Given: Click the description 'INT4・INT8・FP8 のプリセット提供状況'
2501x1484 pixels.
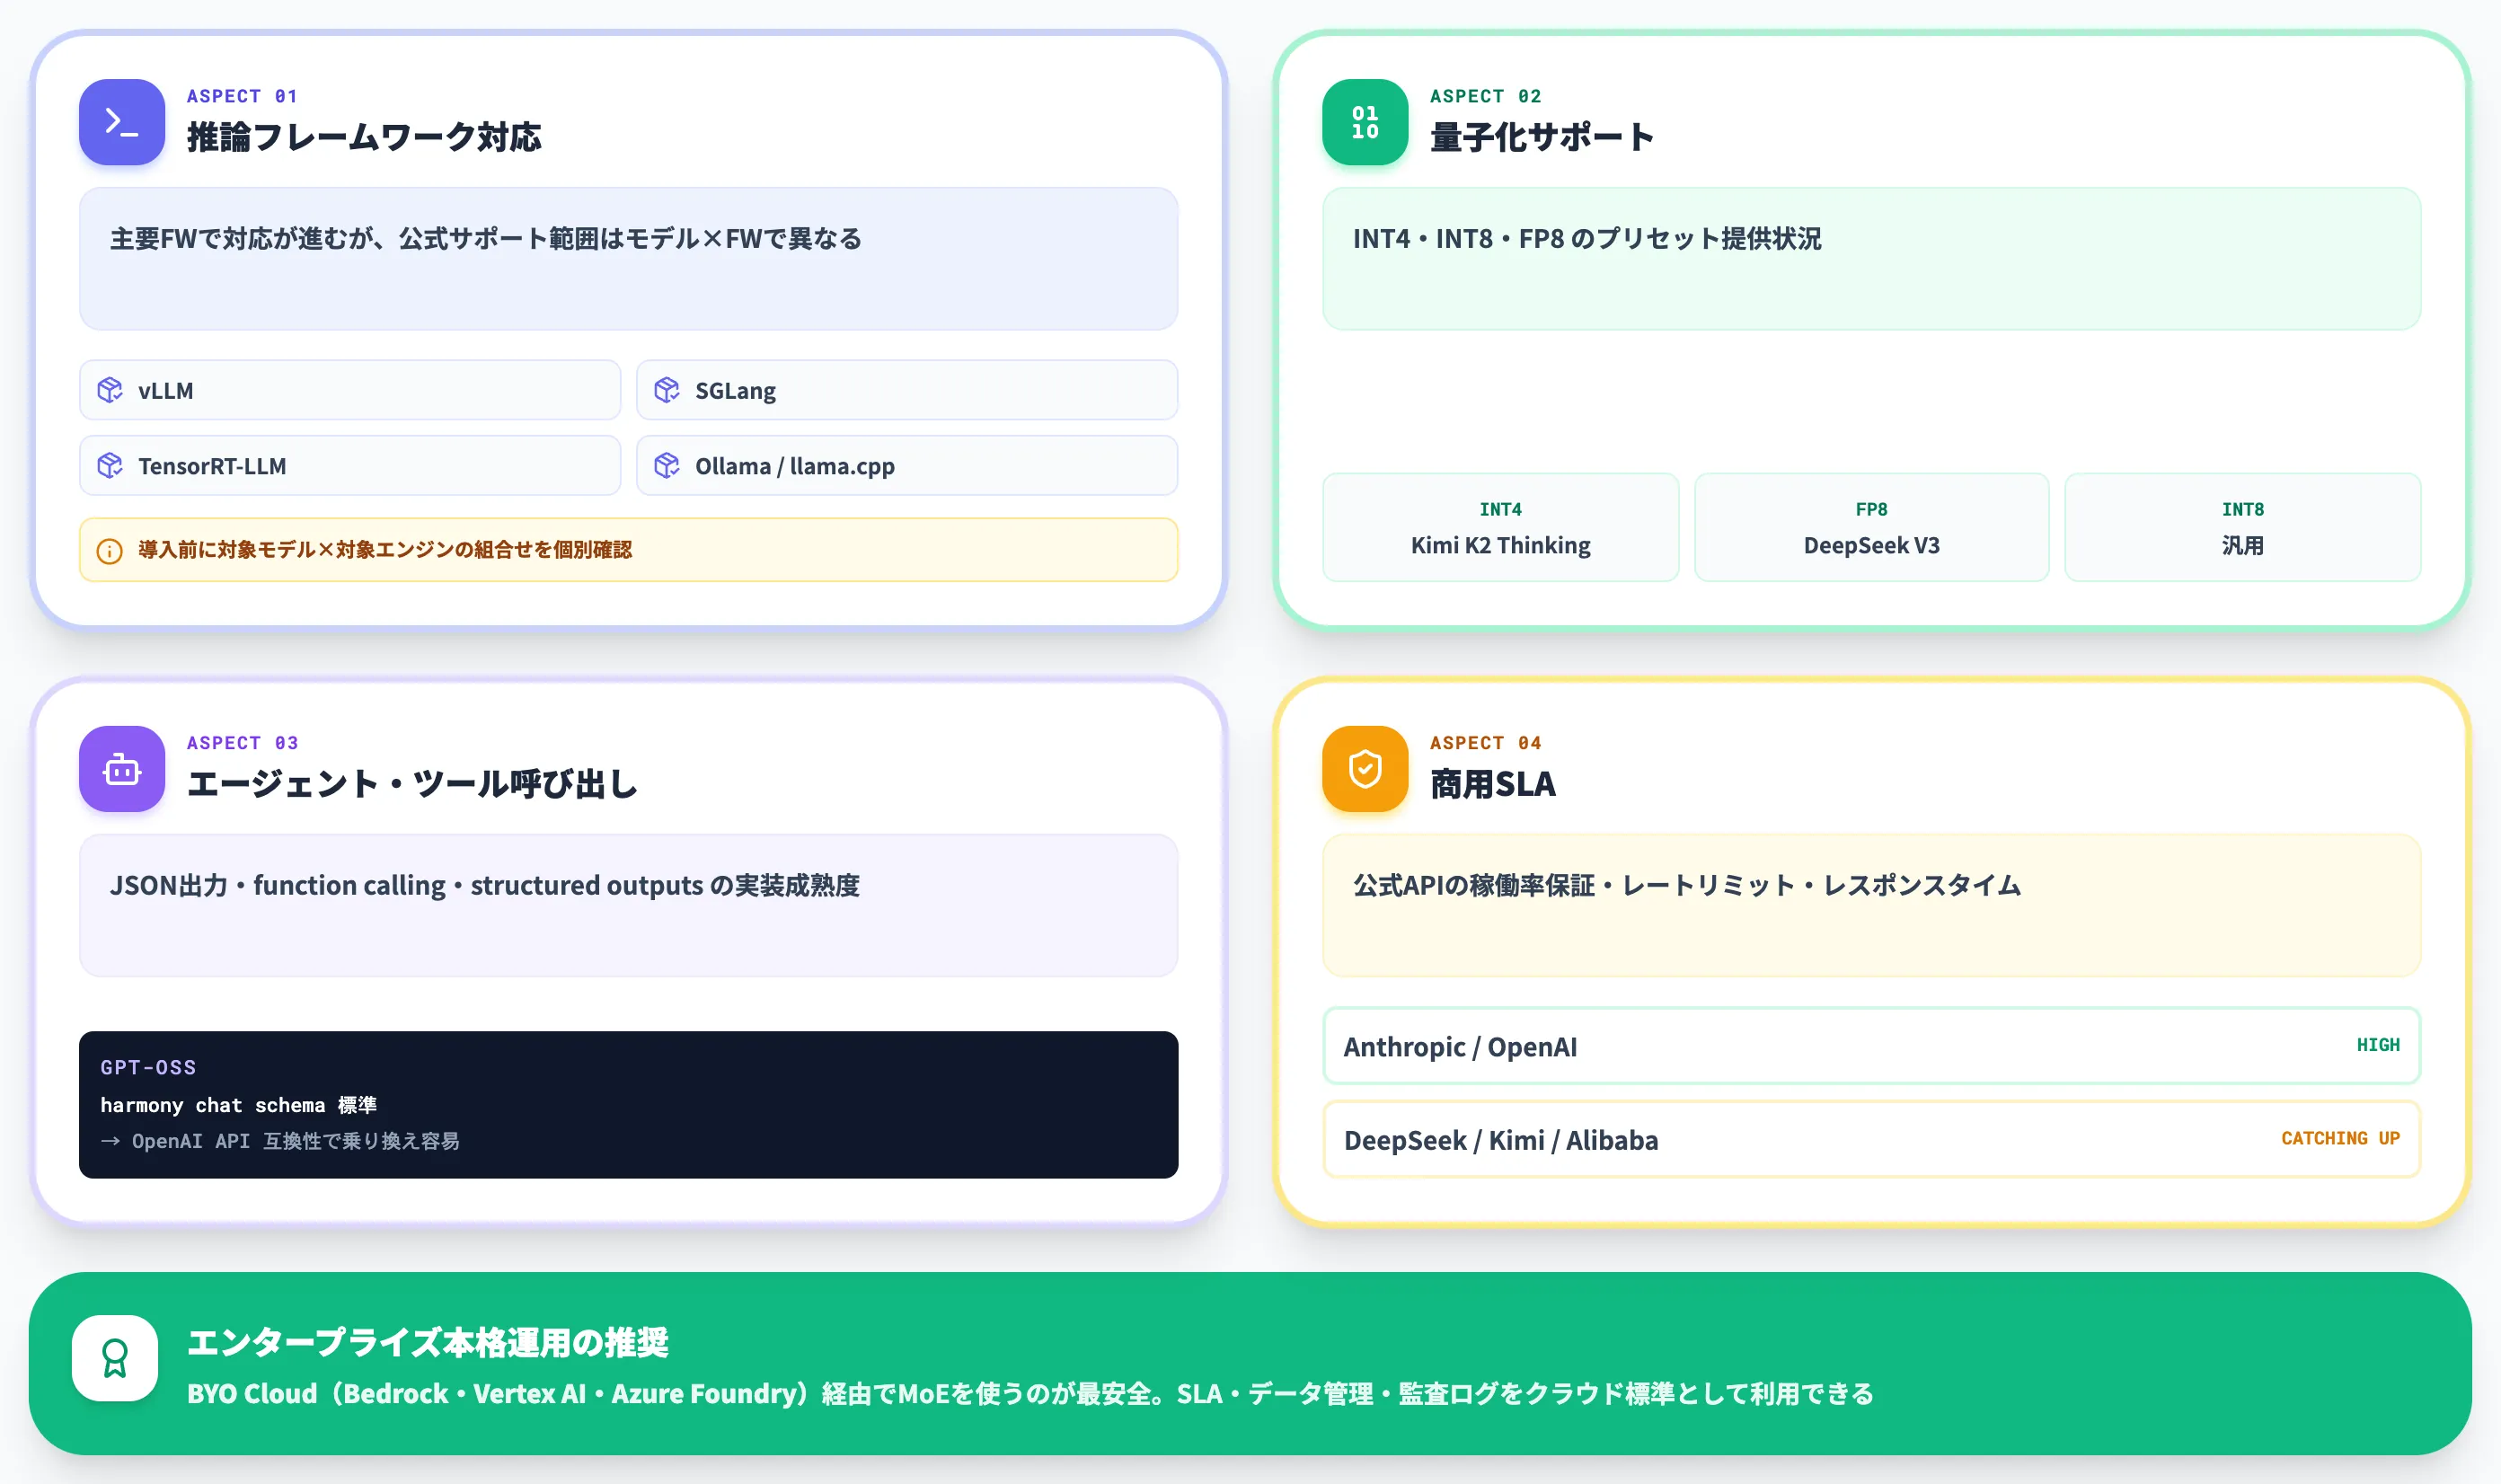Looking at the screenshot, I should tap(1587, 239).
